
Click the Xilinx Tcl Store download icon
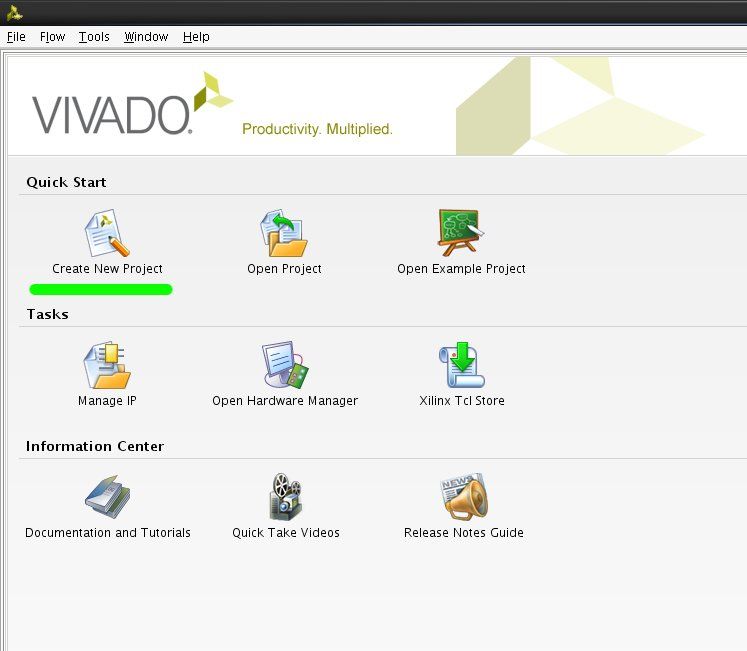tap(462, 365)
